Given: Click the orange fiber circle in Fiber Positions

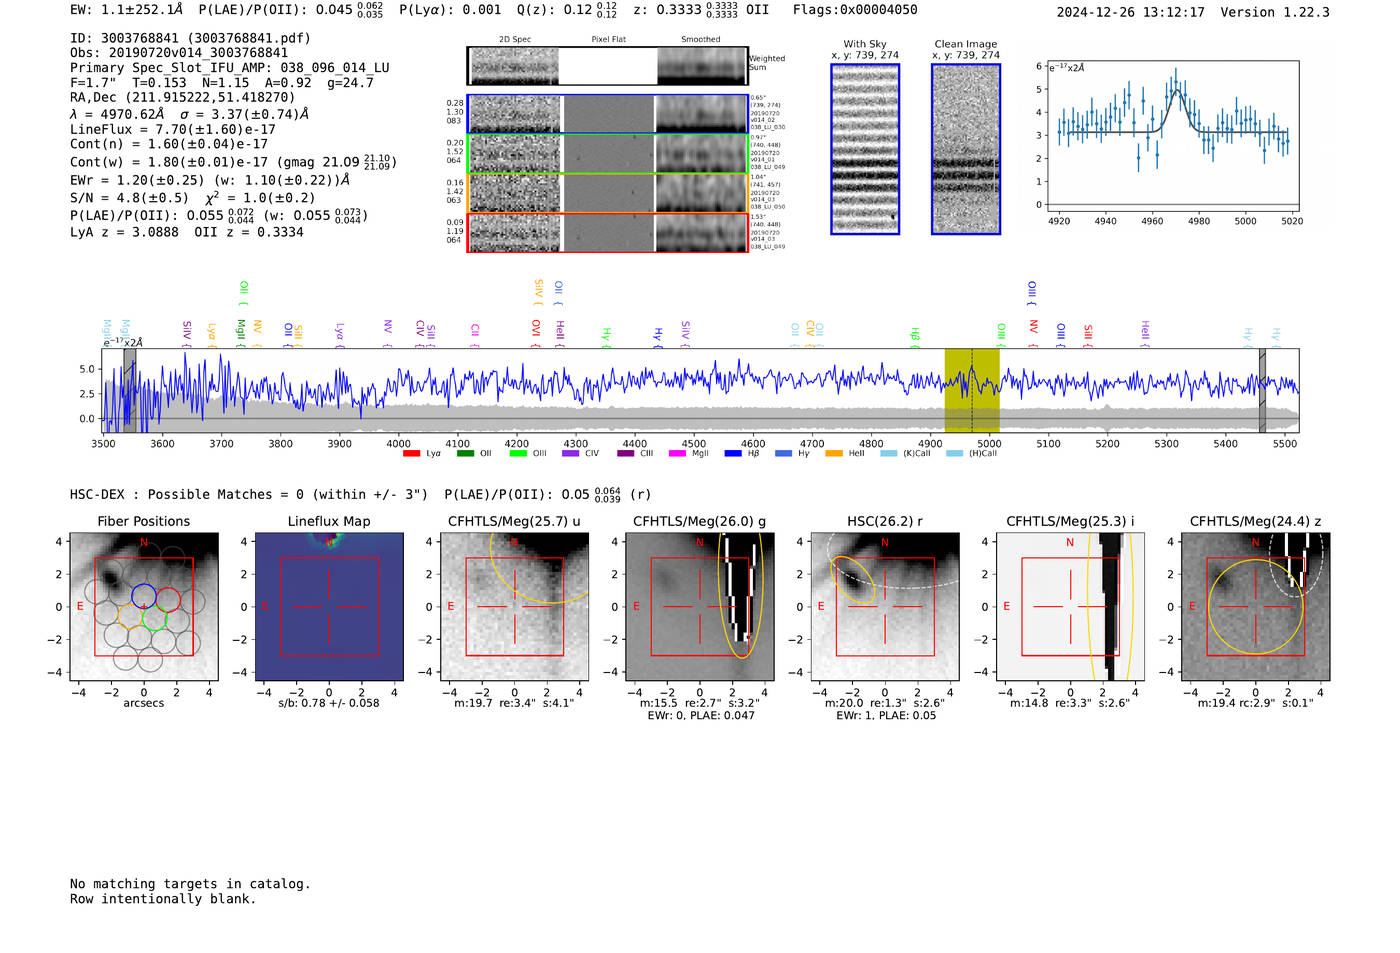Looking at the screenshot, I should point(130,615).
